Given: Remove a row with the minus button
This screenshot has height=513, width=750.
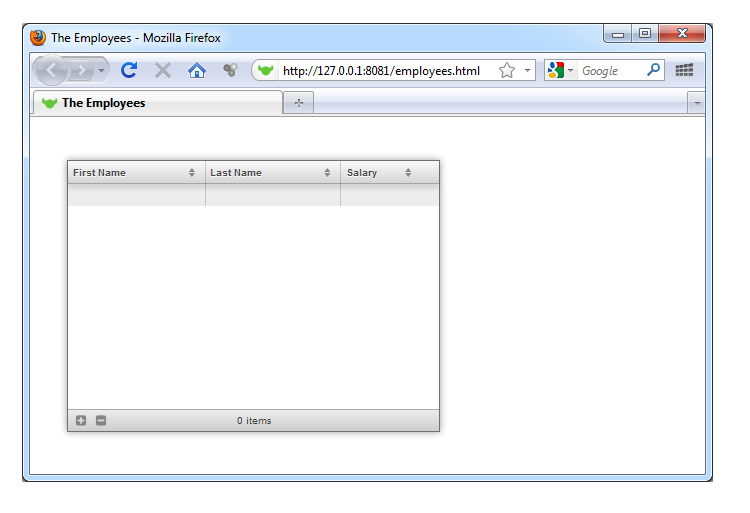Looking at the screenshot, I should tap(101, 420).
